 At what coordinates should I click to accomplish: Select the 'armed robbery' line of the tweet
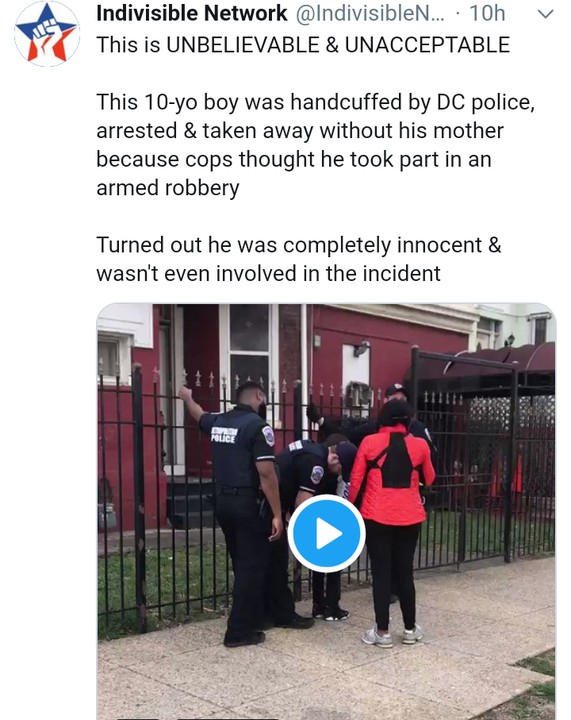pyautogui.click(x=168, y=188)
